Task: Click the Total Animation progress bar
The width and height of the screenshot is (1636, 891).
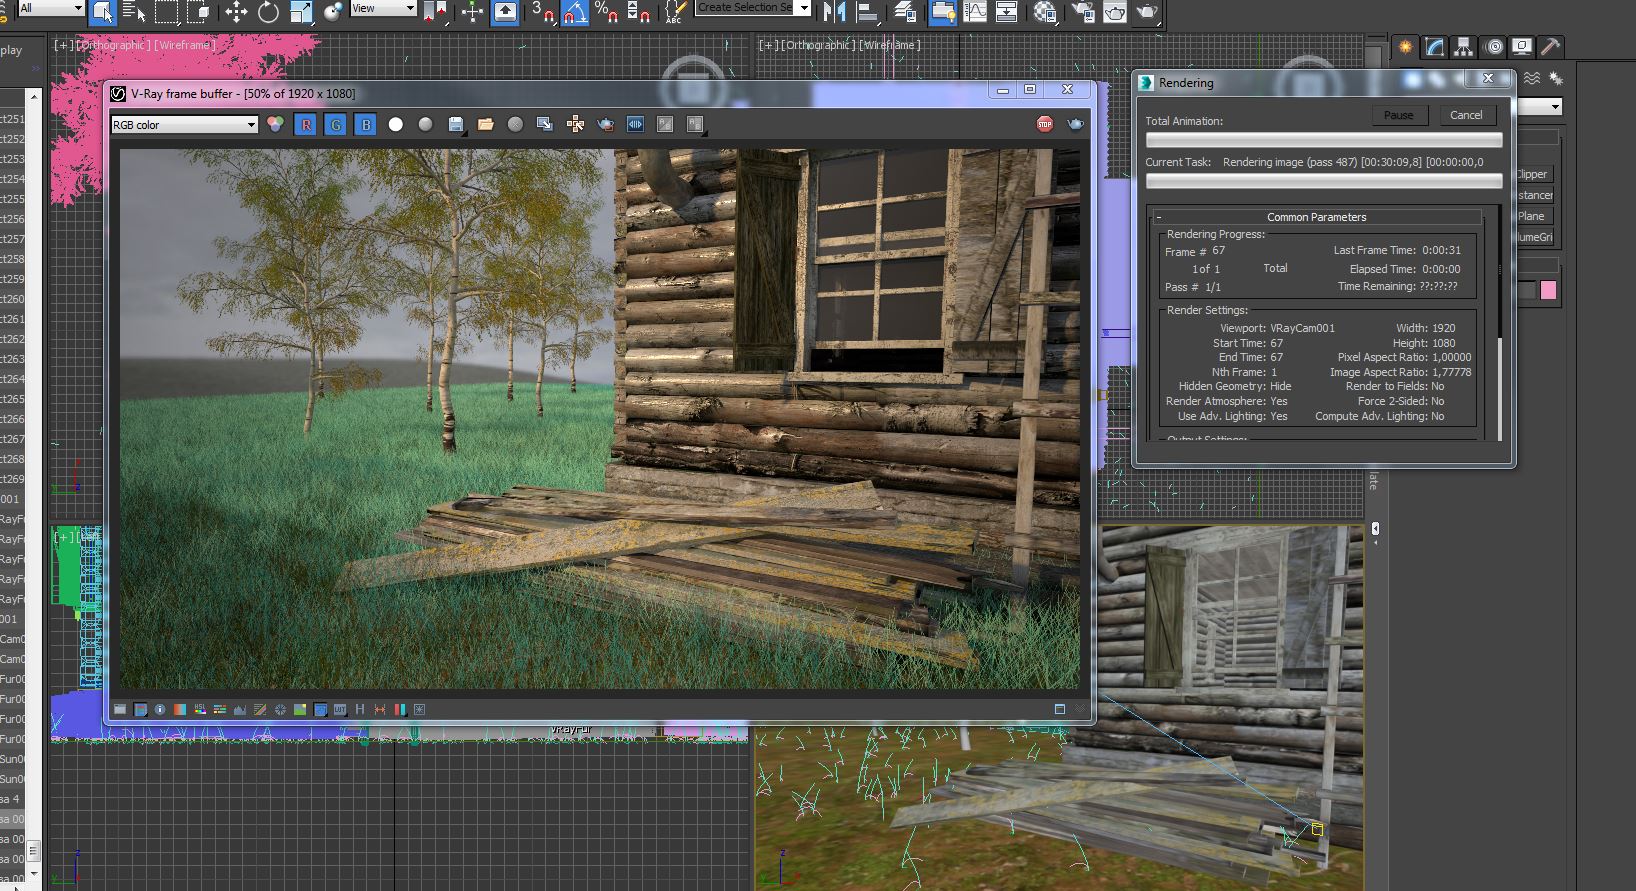Action: (x=1324, y=140)
